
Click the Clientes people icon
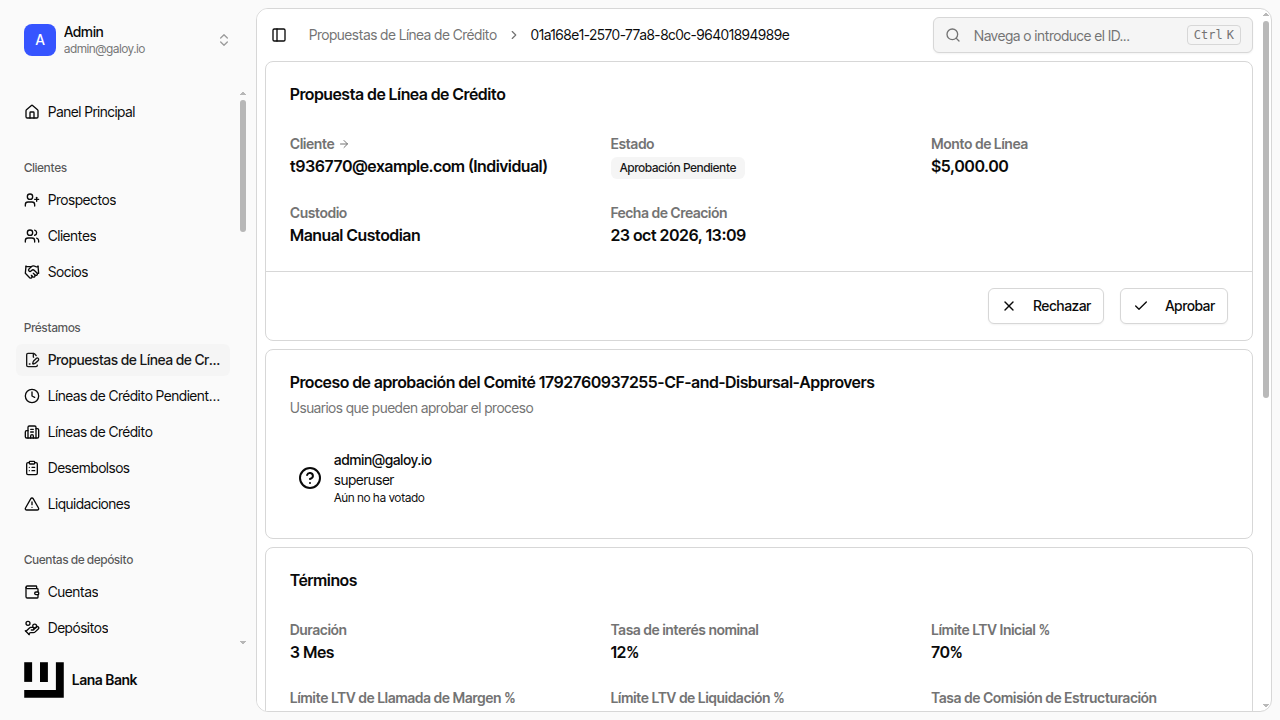pos(32,236)
